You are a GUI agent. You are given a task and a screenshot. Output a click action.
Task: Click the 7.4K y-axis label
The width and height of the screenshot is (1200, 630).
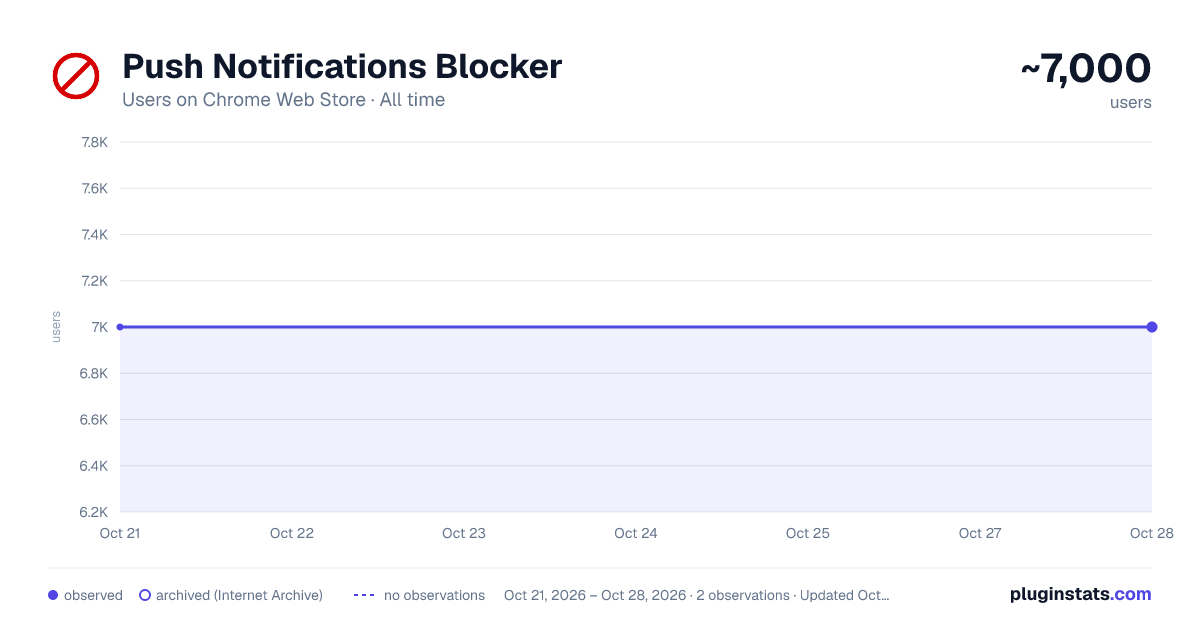(x=94, y=235)
